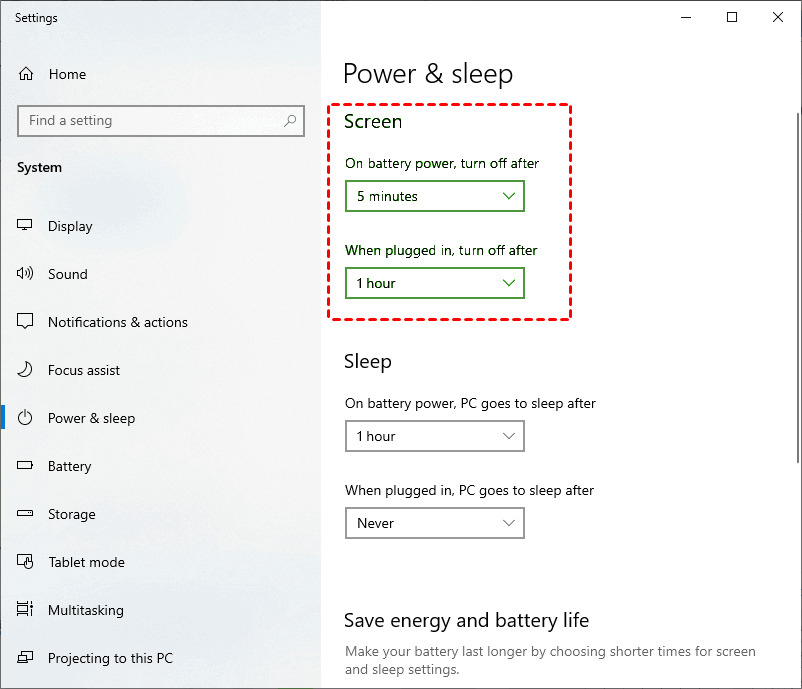Click the Sleep section heading

(368, 362)
